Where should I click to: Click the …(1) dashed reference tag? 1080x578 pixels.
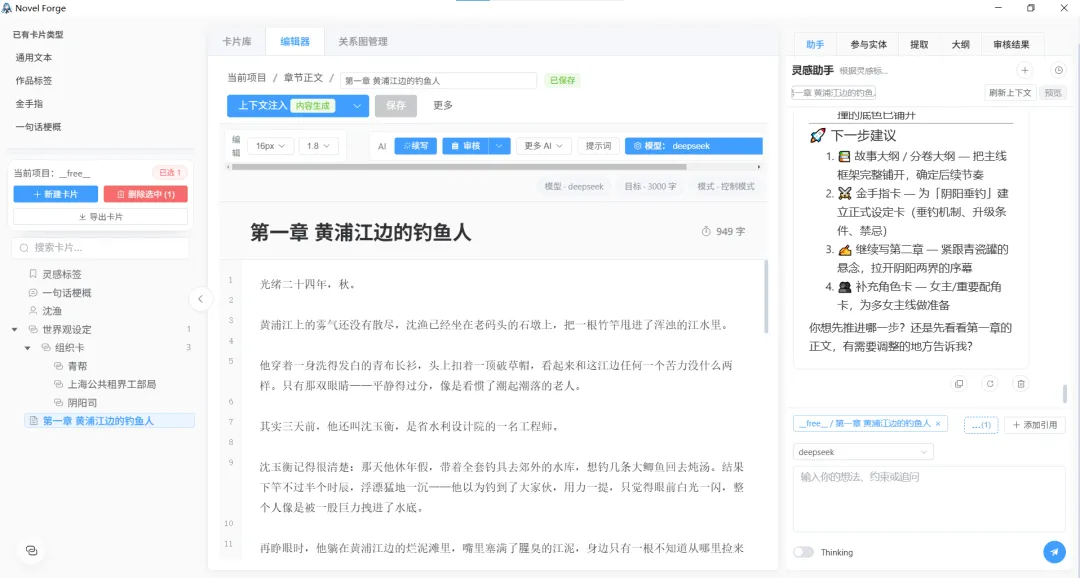click(981, 425)
